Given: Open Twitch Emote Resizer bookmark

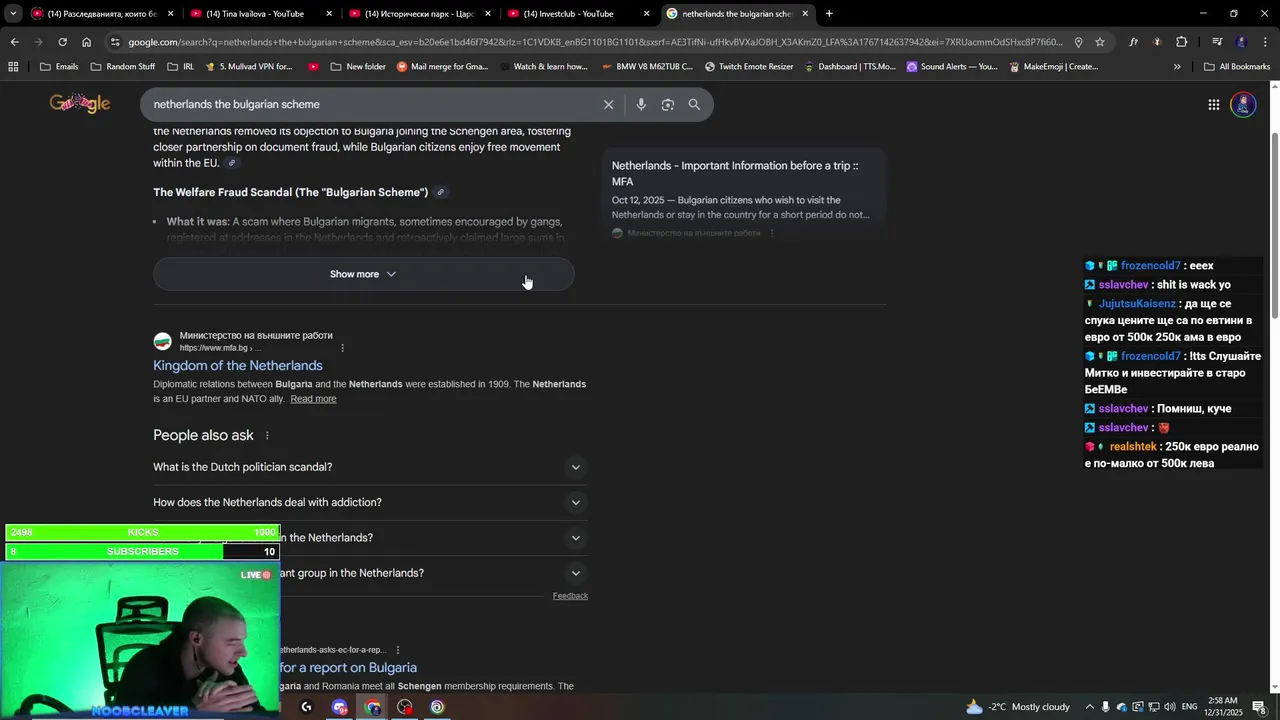Looking at the screenshot, I should click(749, 67).
